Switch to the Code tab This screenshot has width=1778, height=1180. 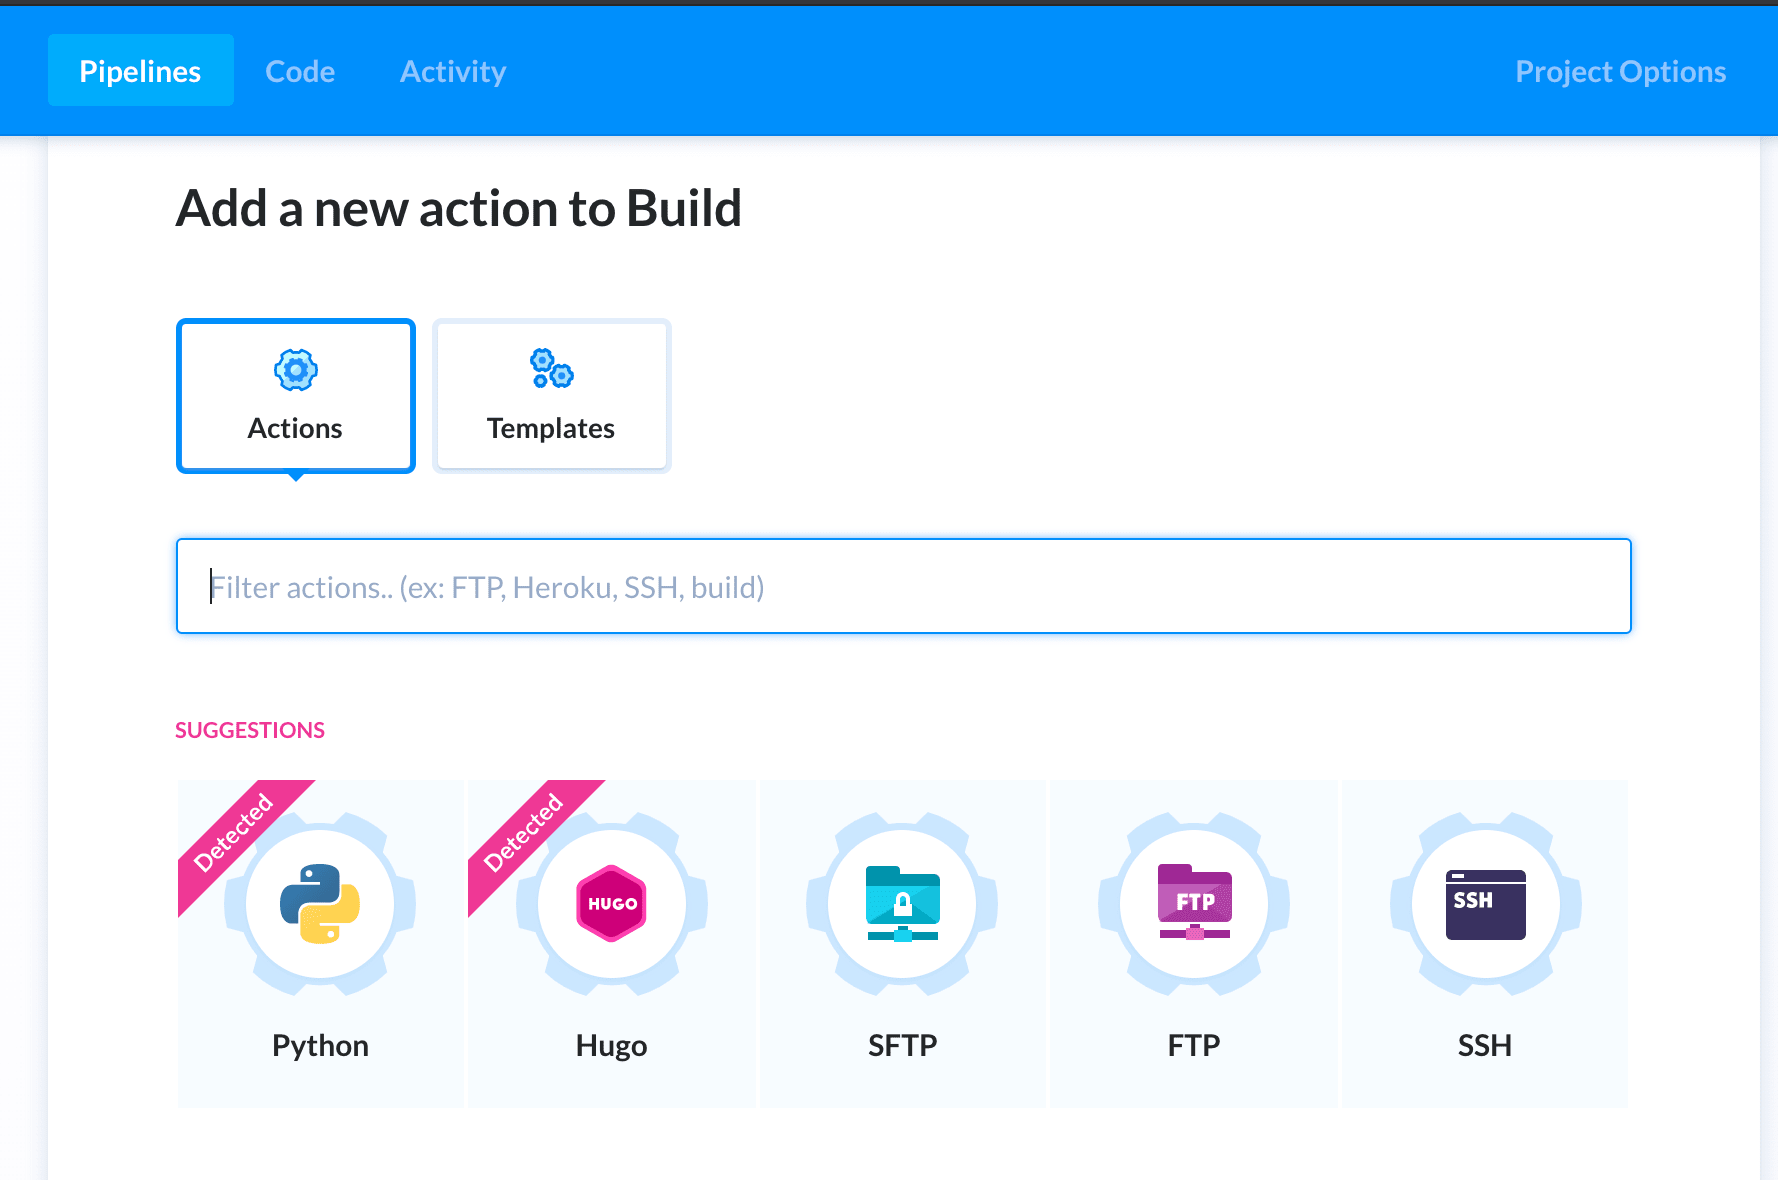point(300,71)
